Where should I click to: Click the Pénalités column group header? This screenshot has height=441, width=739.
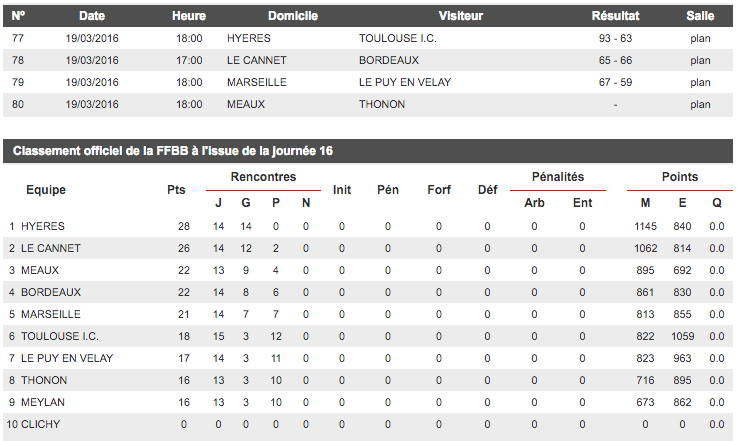pos(557,177)
